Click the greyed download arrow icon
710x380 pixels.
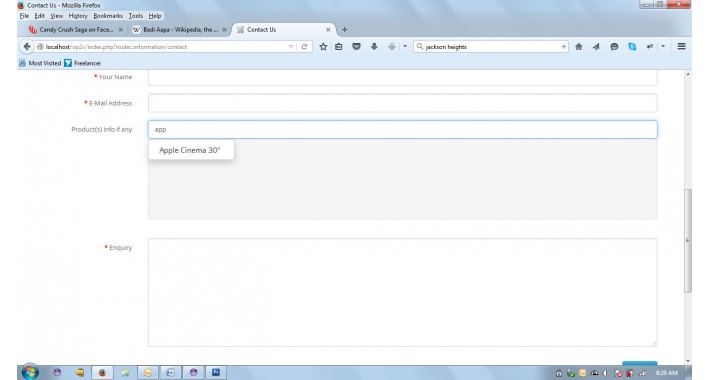(x=392, y=47)
